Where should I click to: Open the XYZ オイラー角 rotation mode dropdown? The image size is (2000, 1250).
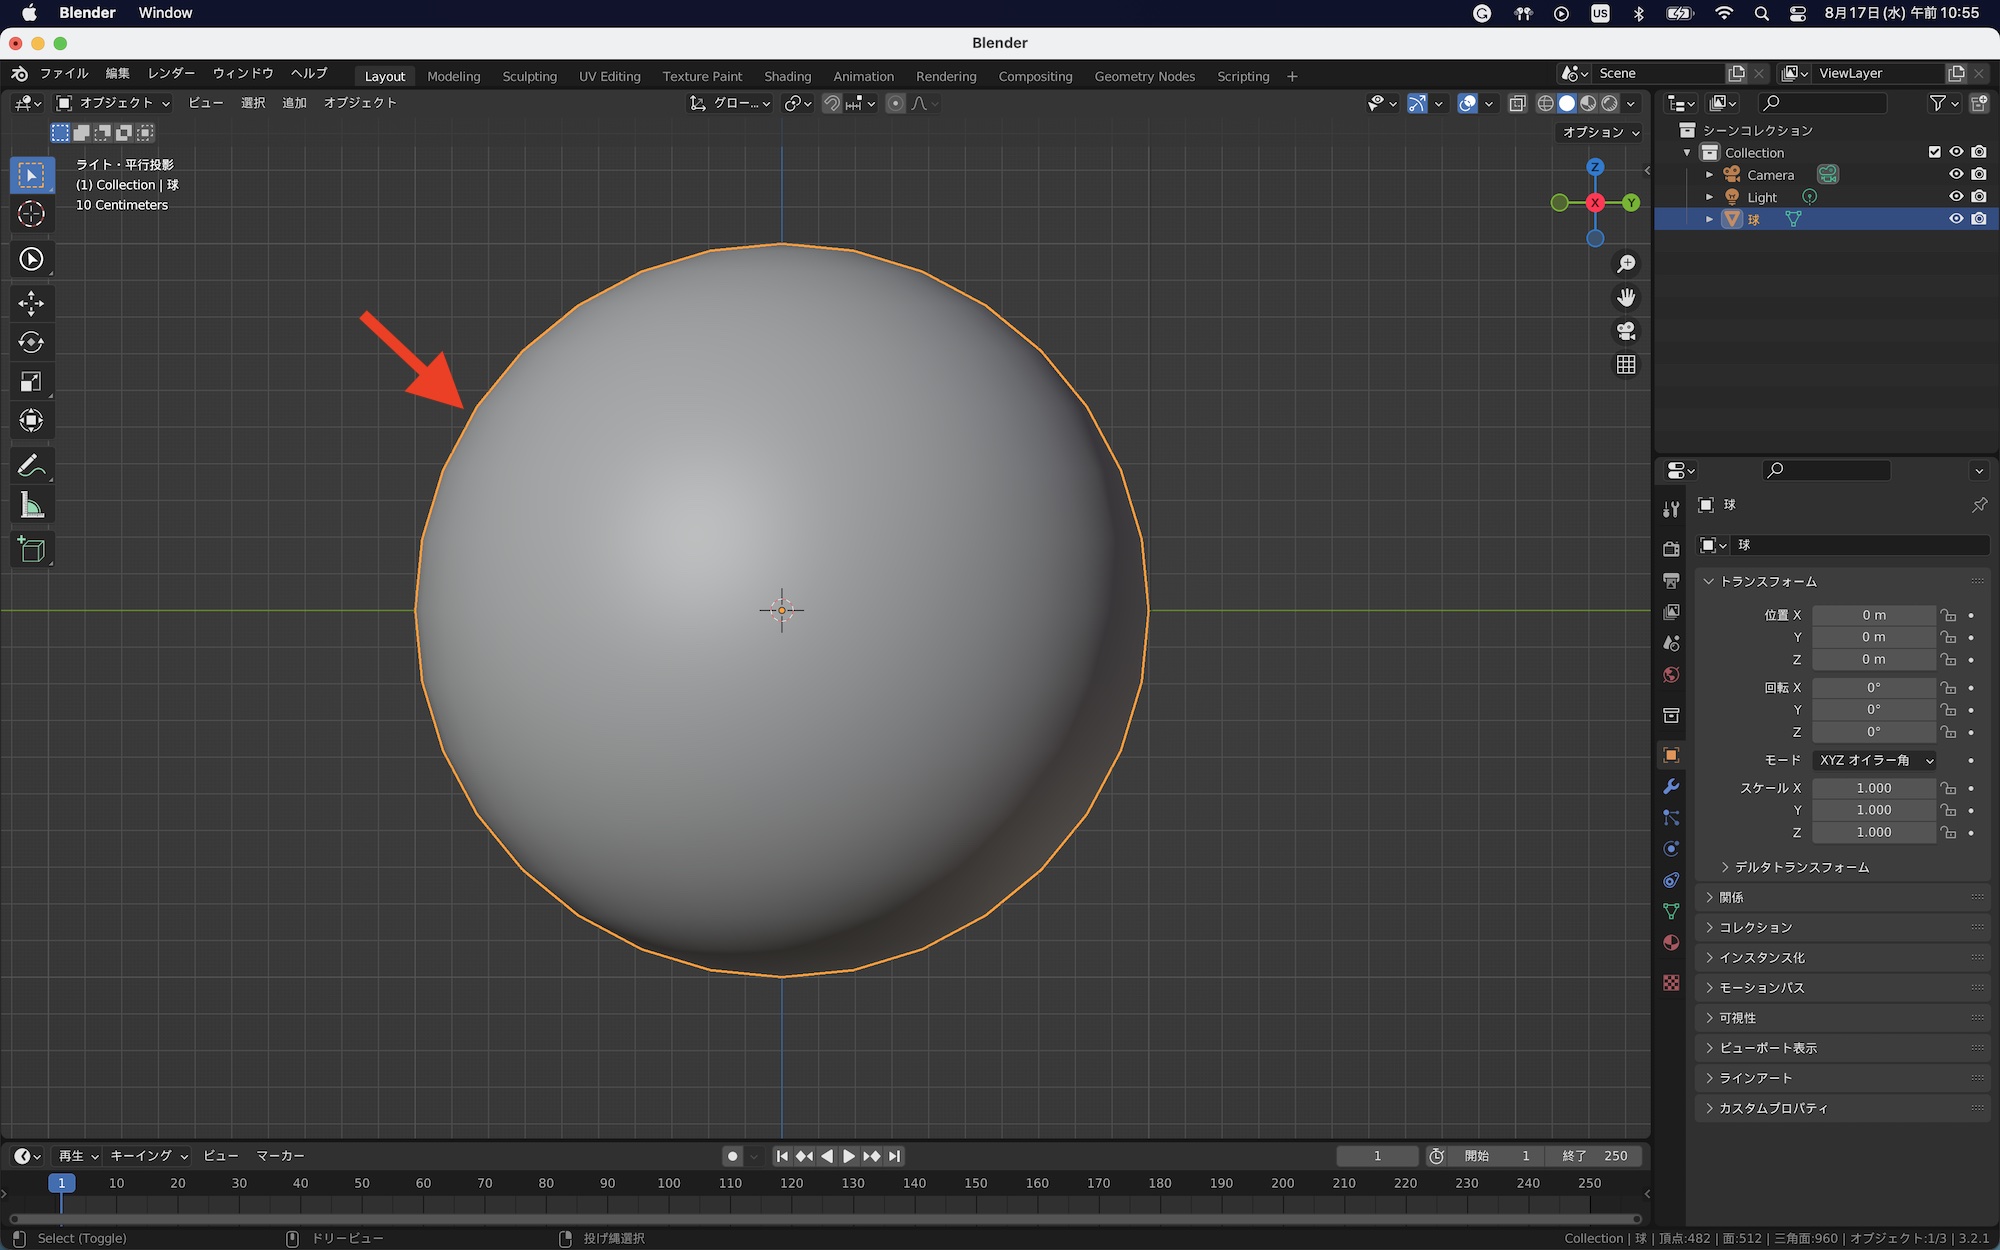tap(1874, 760)
